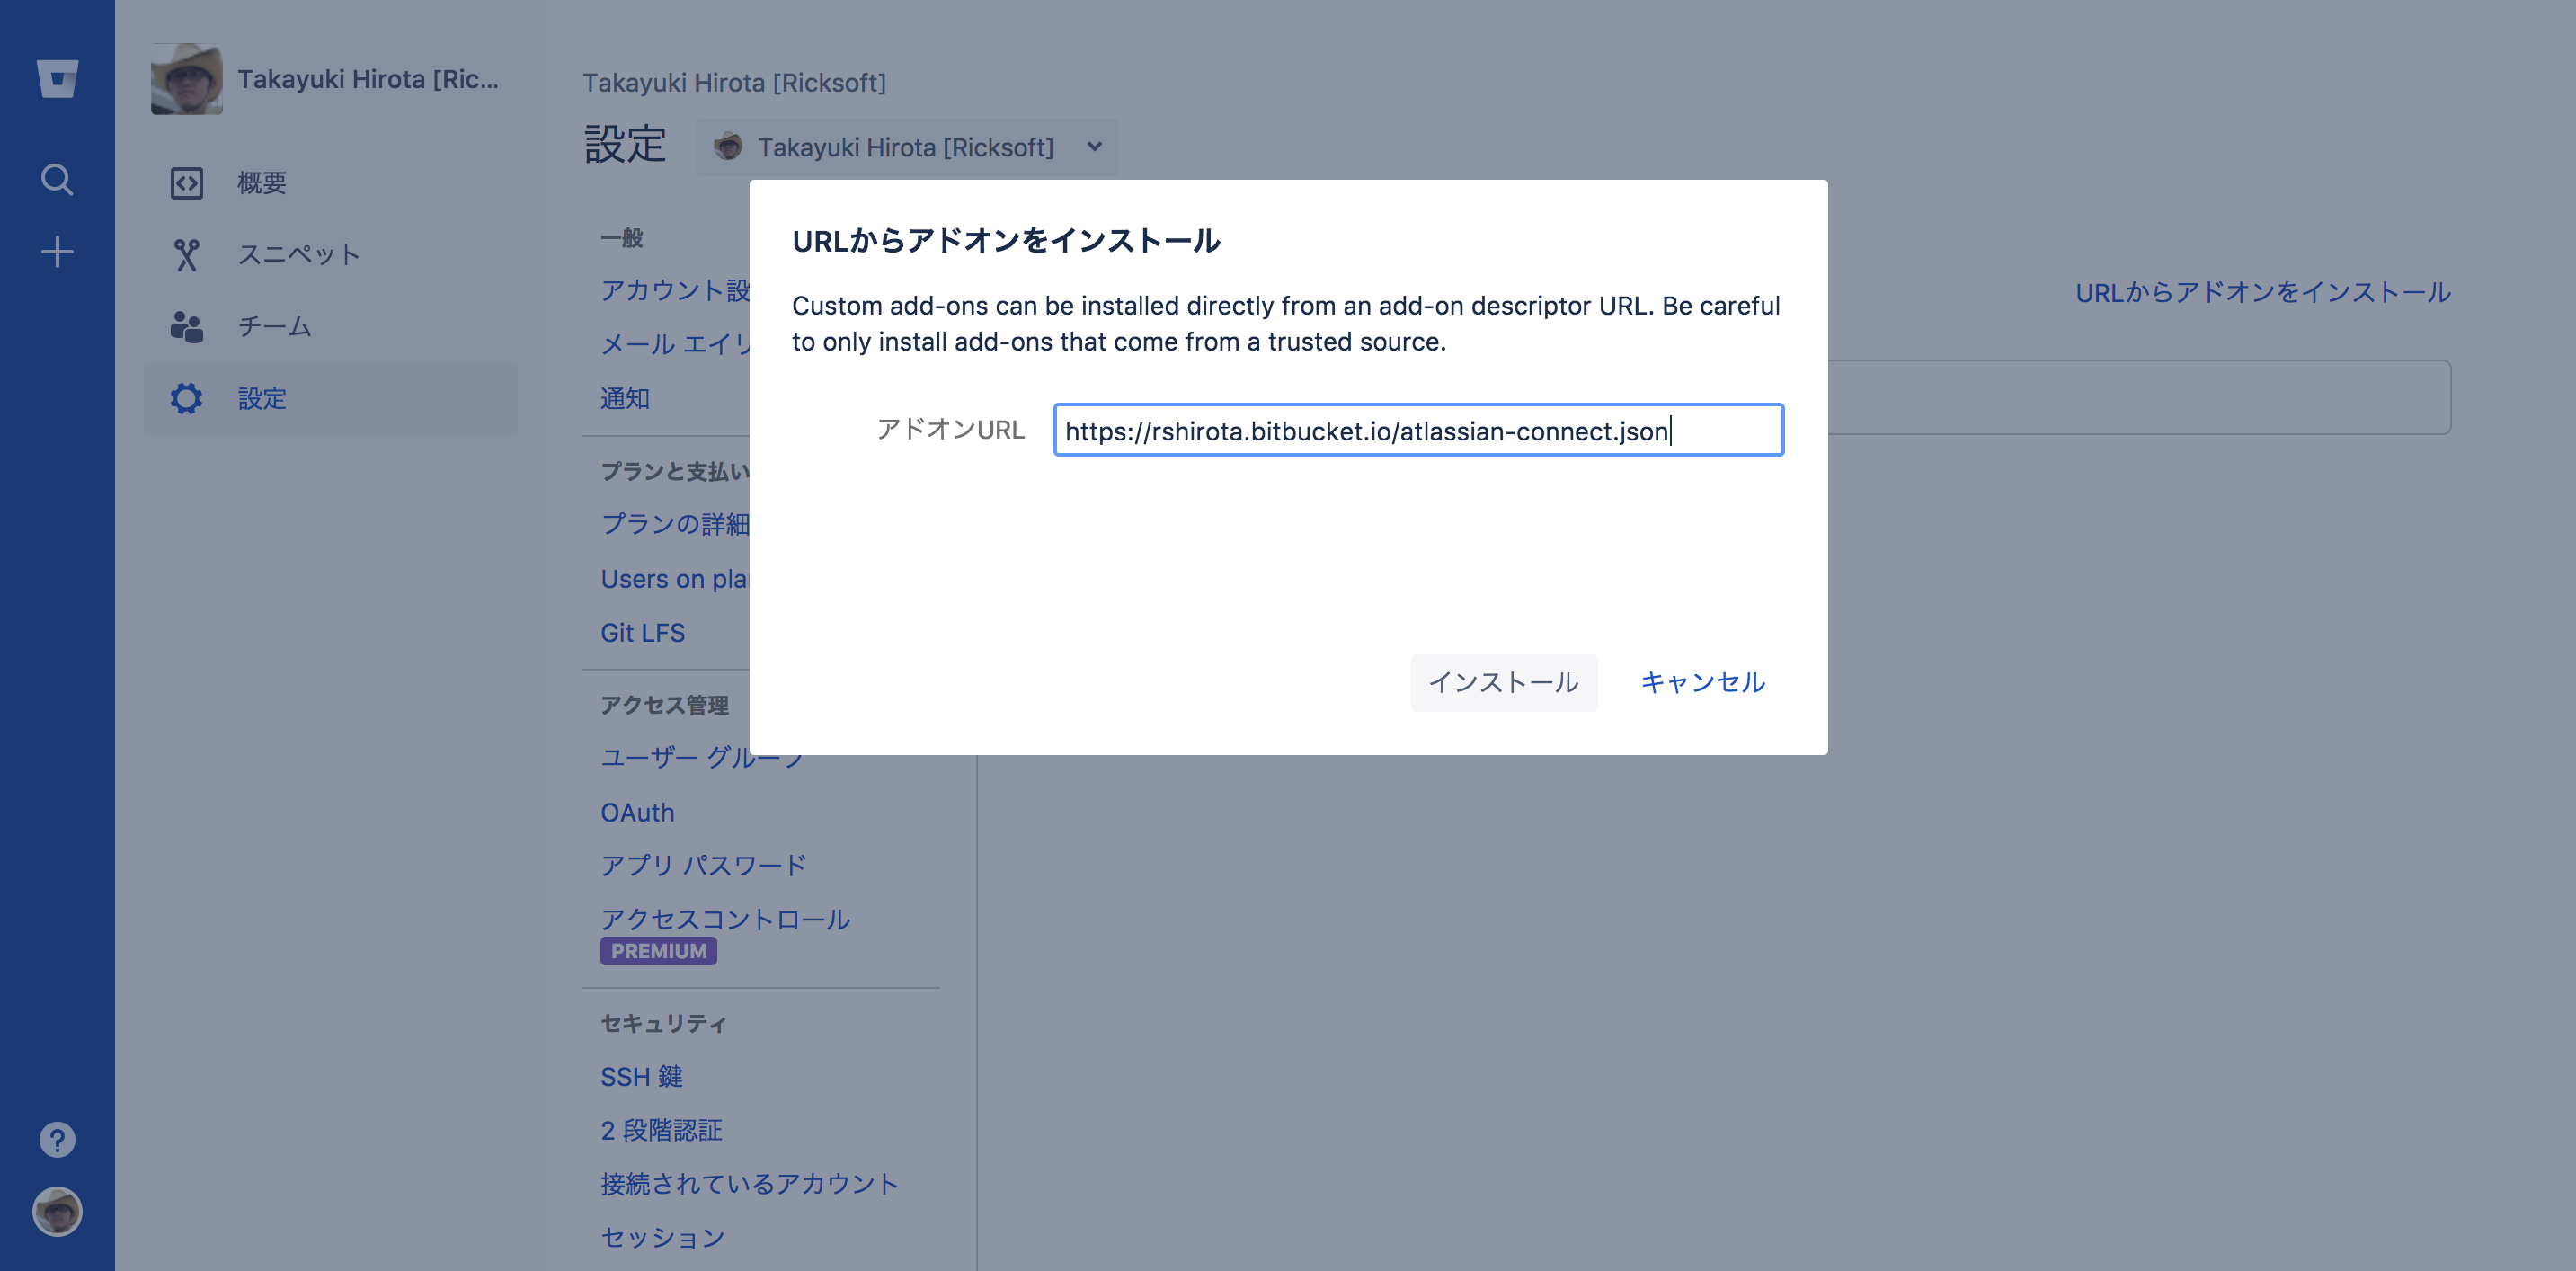
Task: Click the スニペット scissors icon
Action: [187, 255]
